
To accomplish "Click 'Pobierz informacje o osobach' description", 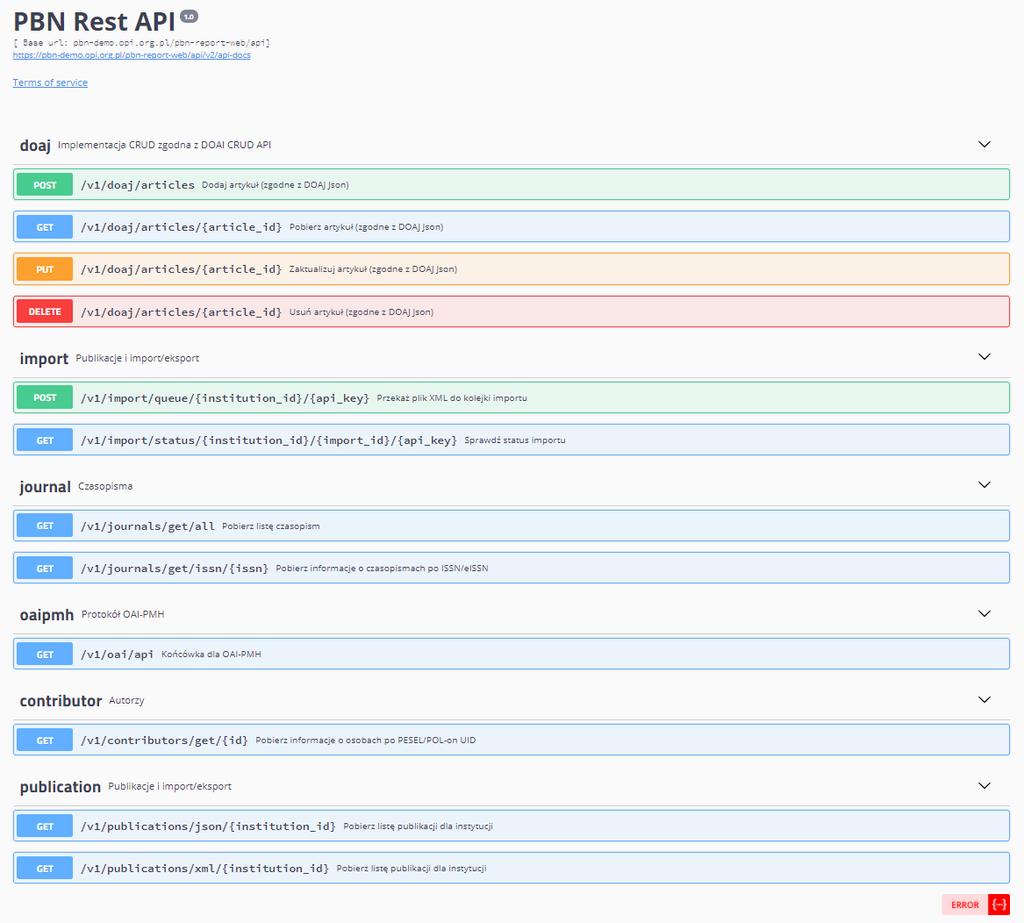I will (x=365, y=740).
